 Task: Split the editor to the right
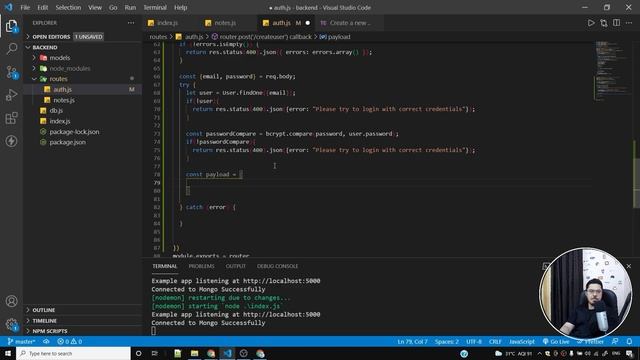click(x=616, y=23)
